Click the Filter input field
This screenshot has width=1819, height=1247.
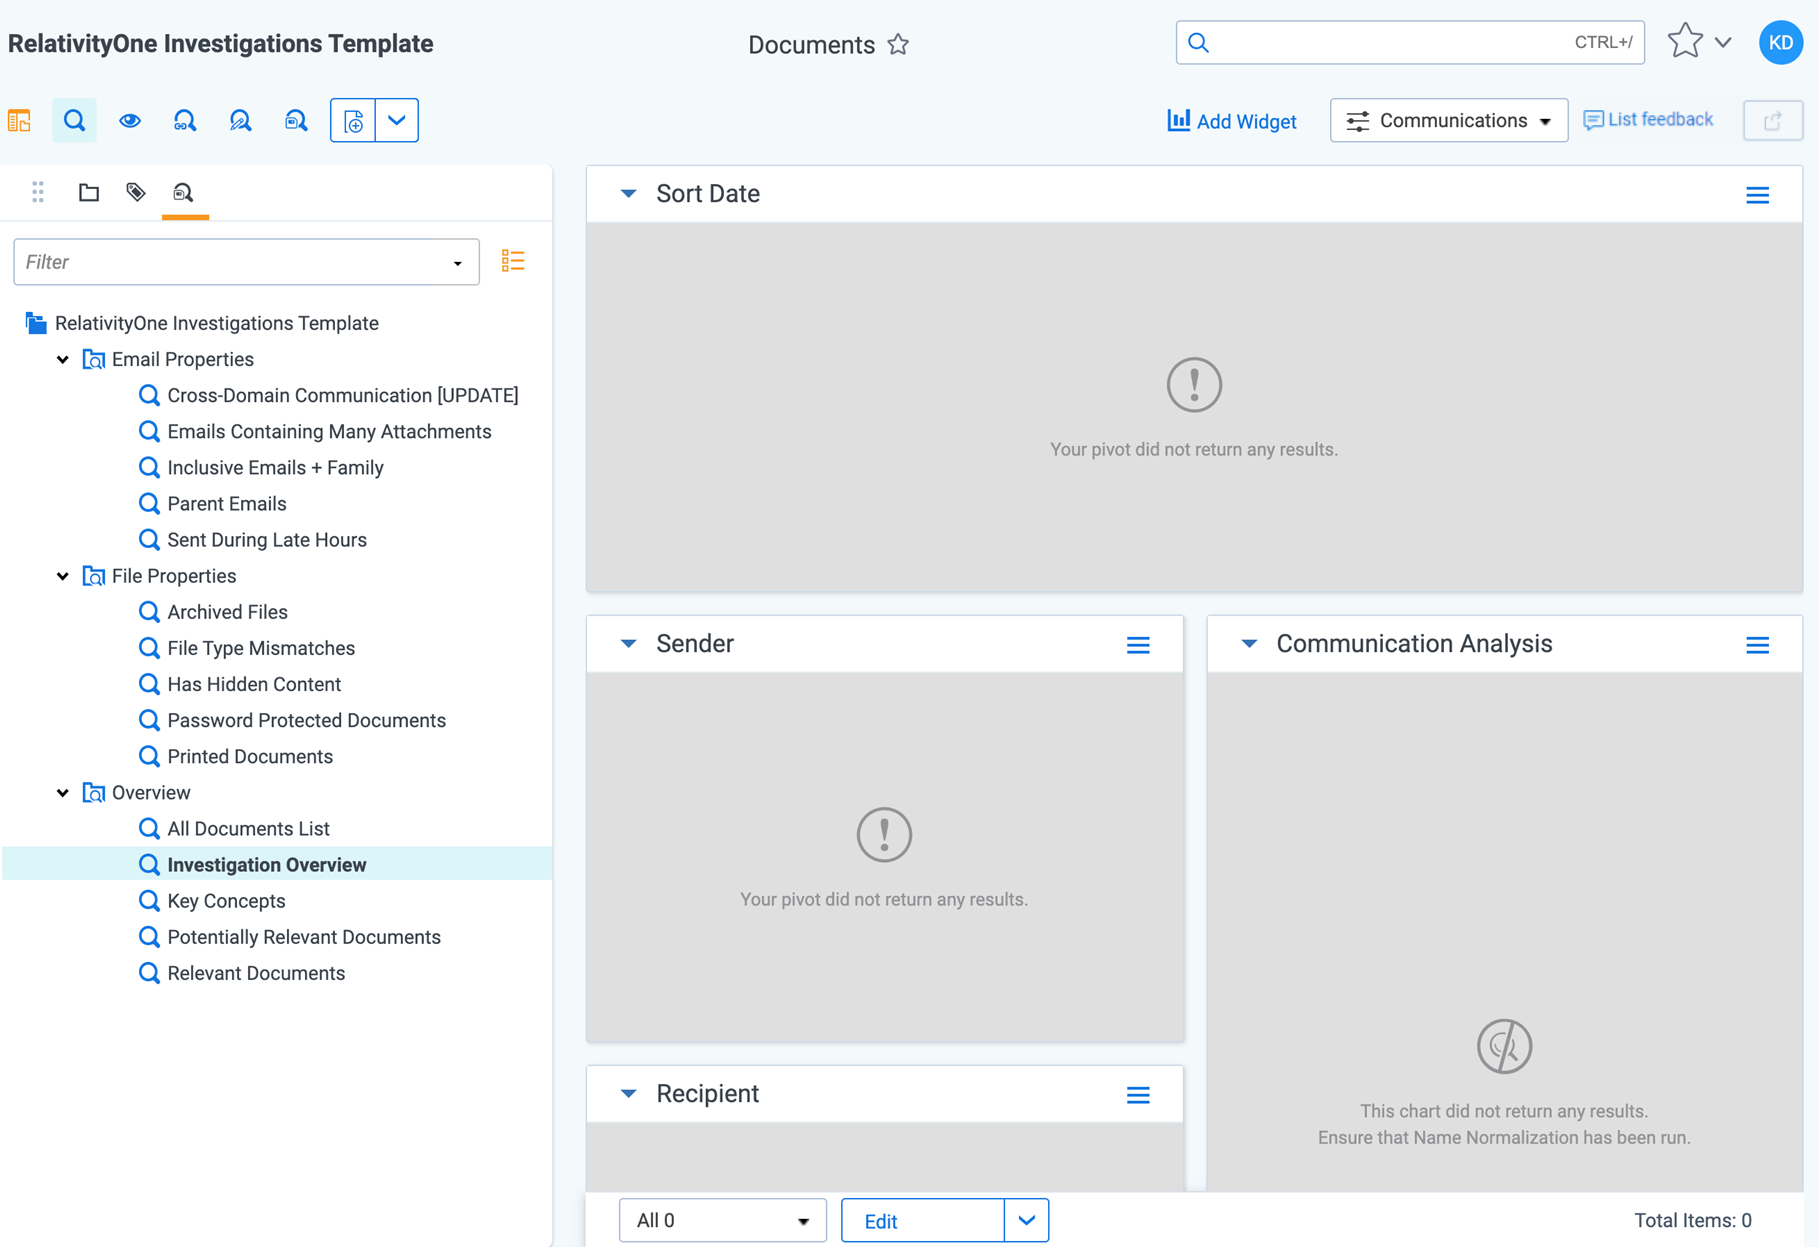pos(246,262)
